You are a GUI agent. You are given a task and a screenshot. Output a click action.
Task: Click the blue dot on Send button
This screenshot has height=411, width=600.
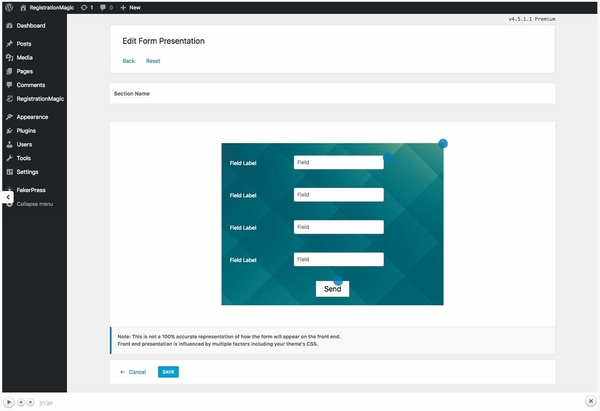[x=338, y=281]
